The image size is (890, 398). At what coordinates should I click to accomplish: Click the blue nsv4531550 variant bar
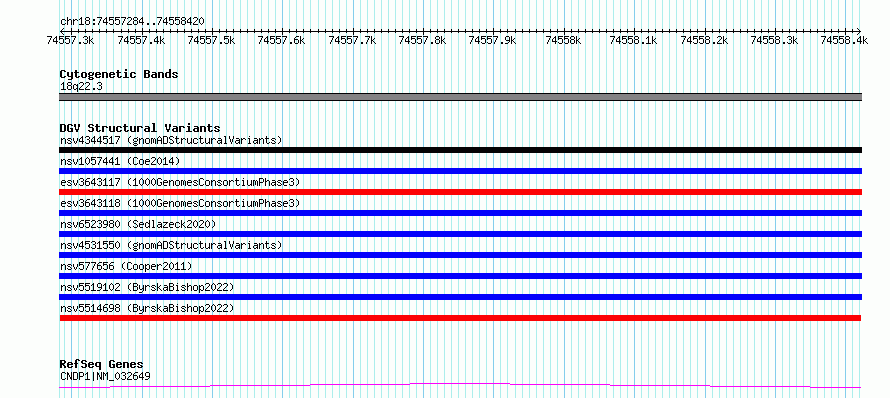click(x=460, y=255)
